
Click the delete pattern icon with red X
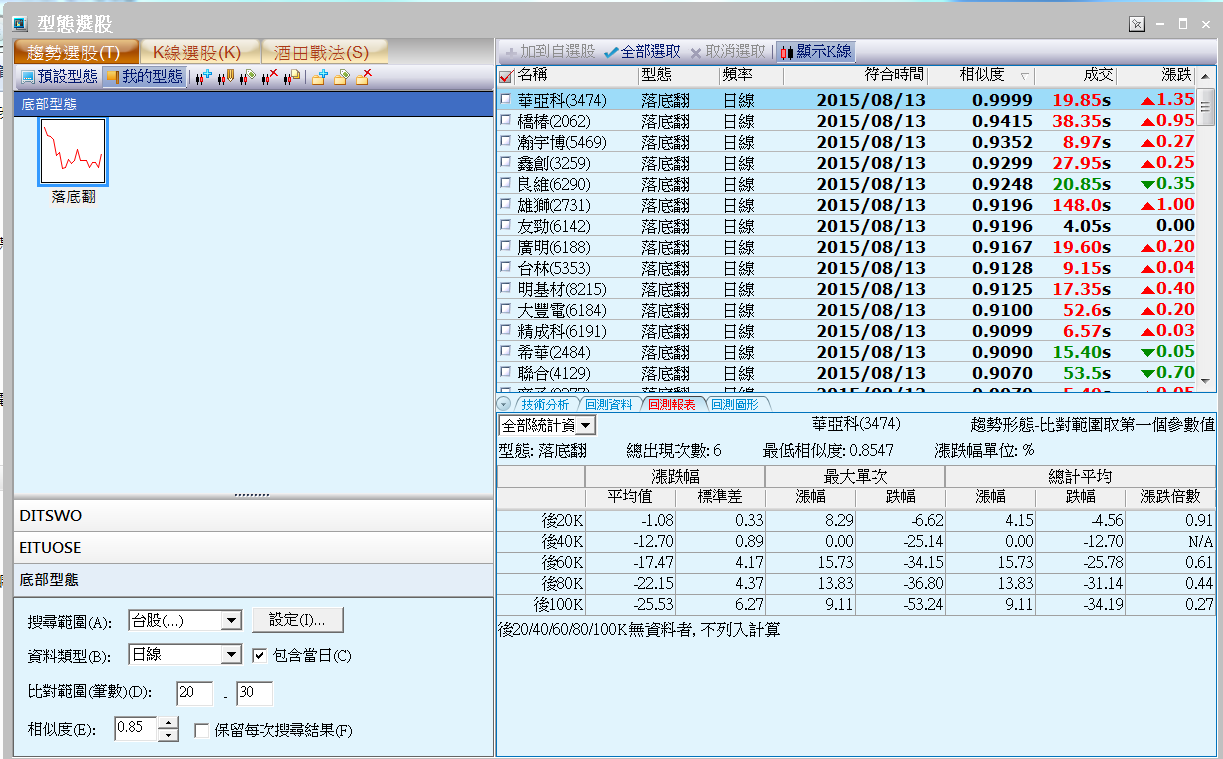pos(269,77)
